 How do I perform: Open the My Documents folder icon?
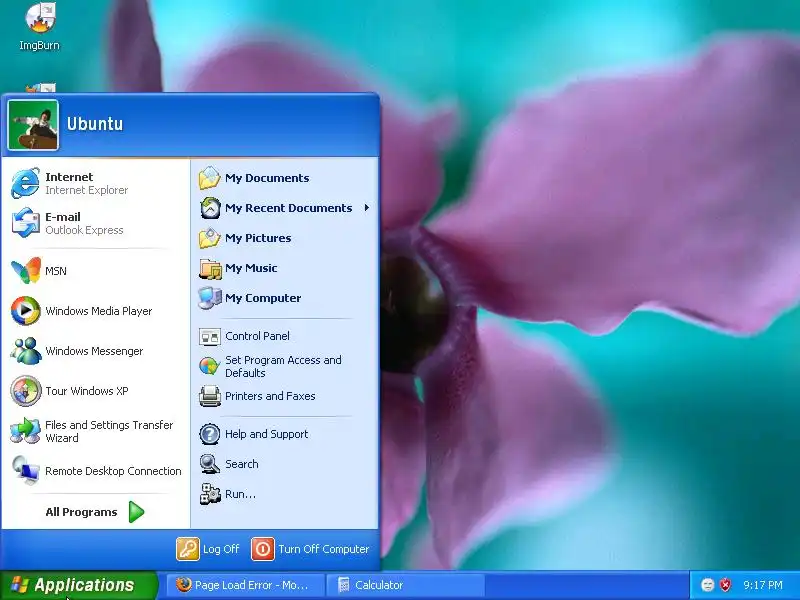209,178
